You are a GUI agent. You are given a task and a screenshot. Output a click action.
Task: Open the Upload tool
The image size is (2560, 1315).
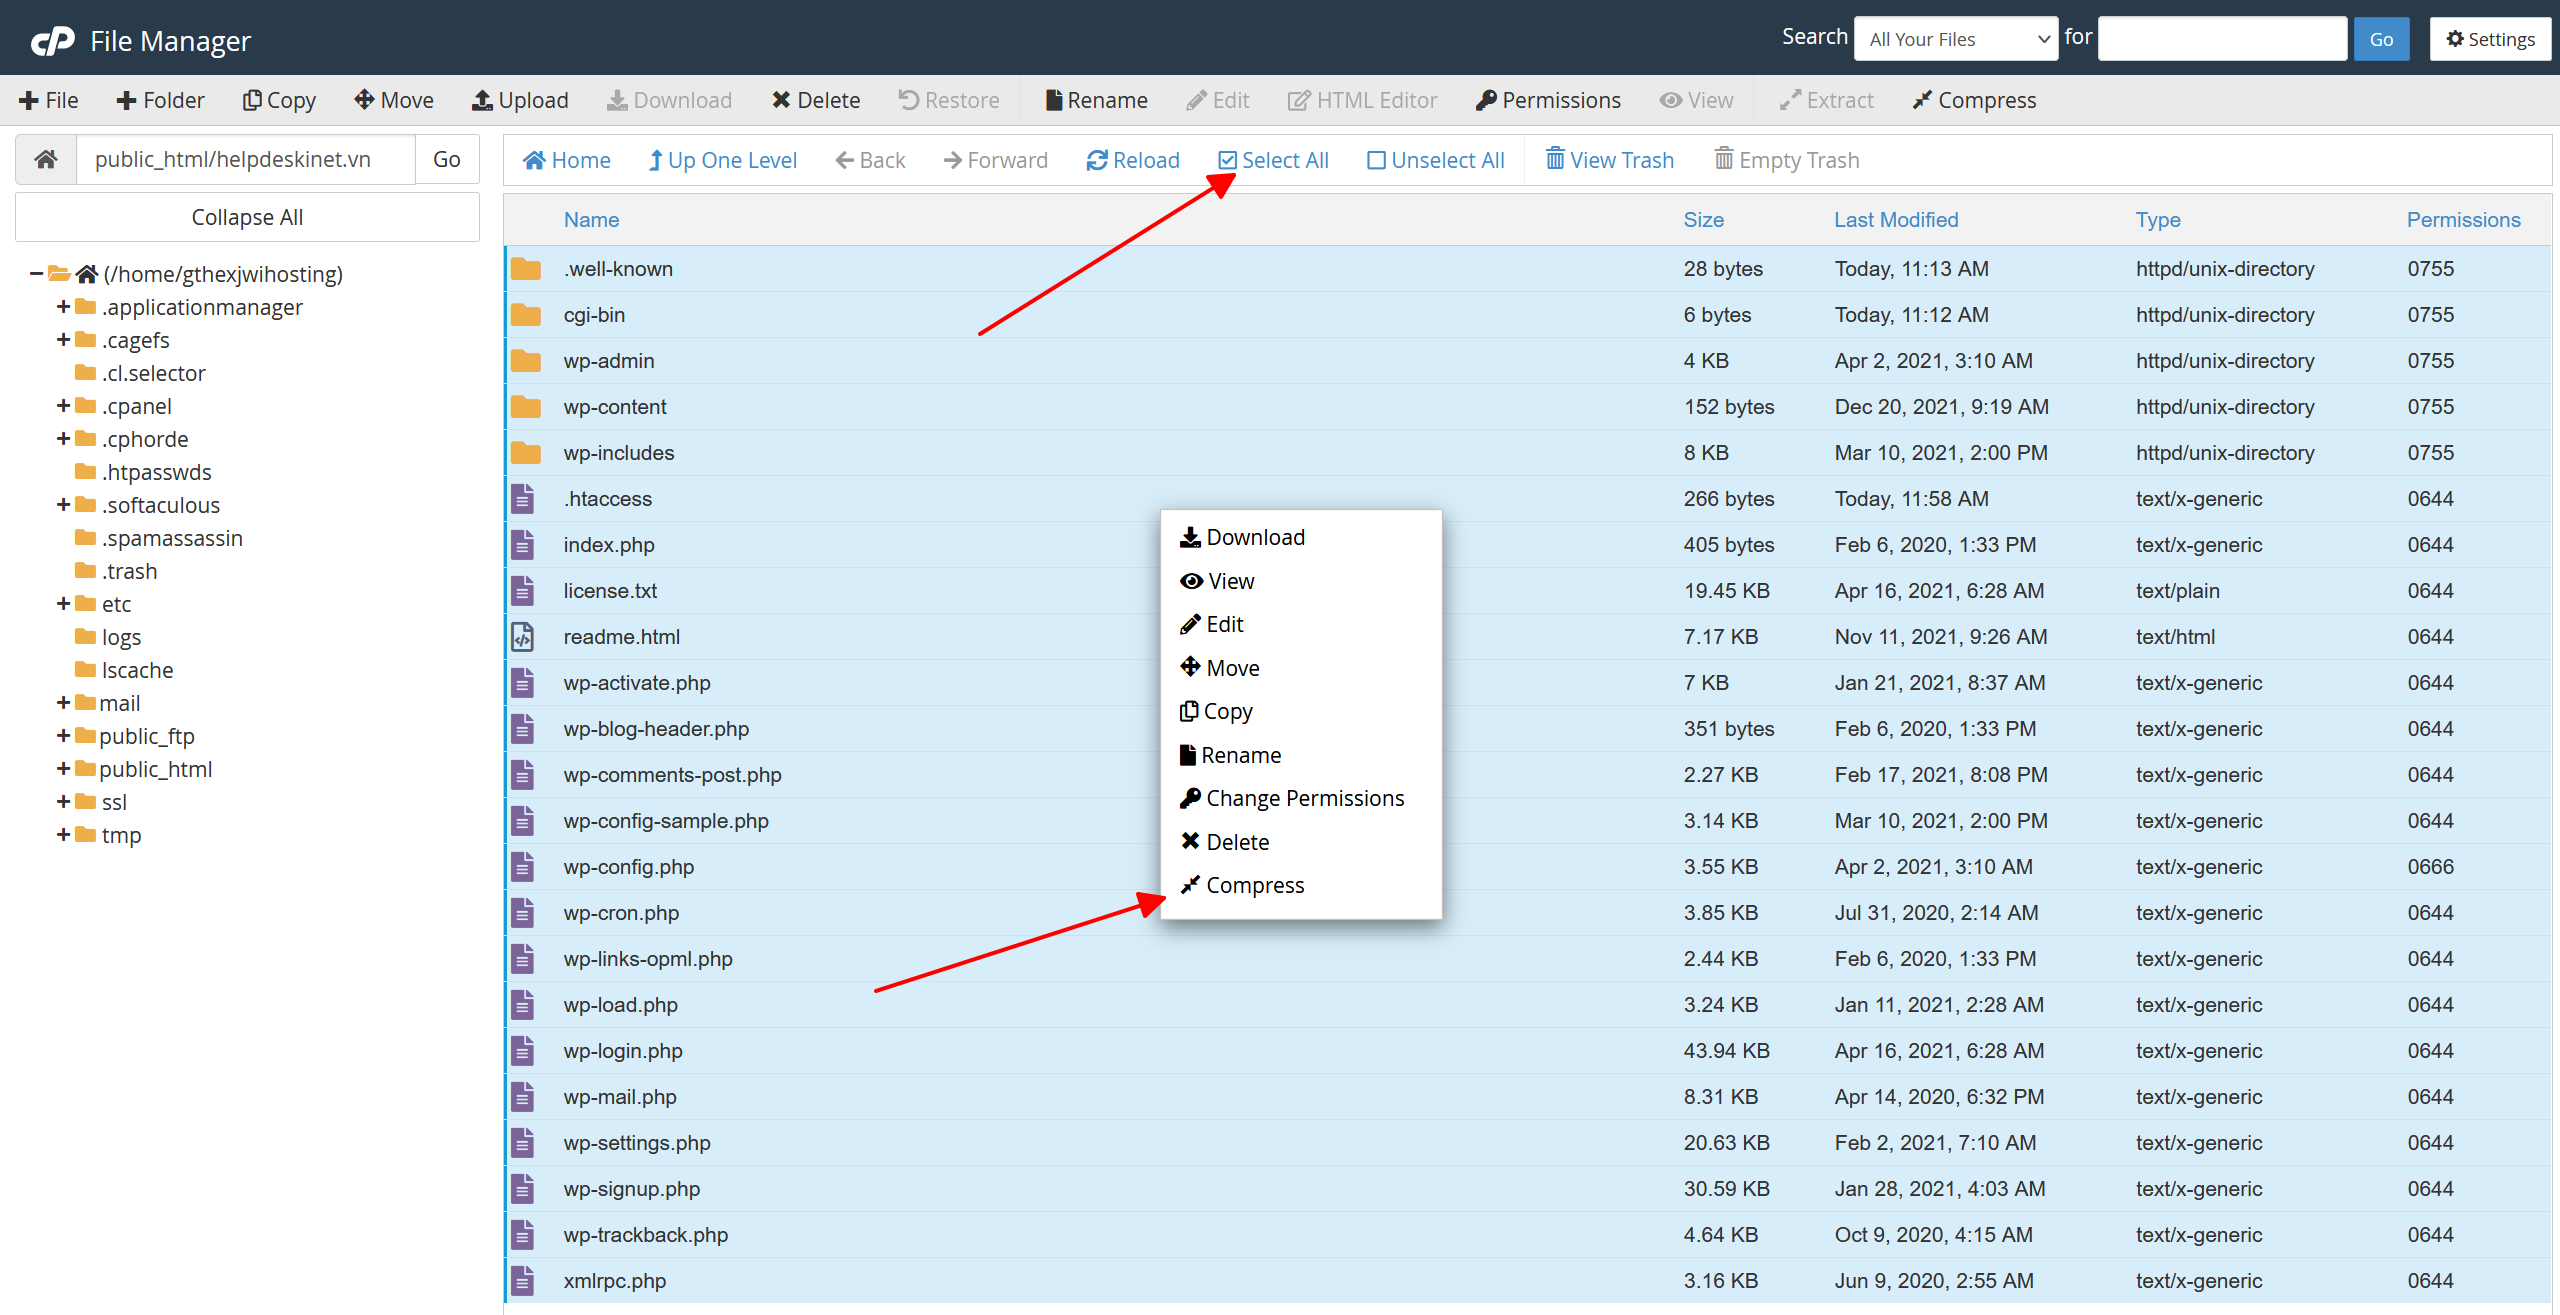click(520, 100)
